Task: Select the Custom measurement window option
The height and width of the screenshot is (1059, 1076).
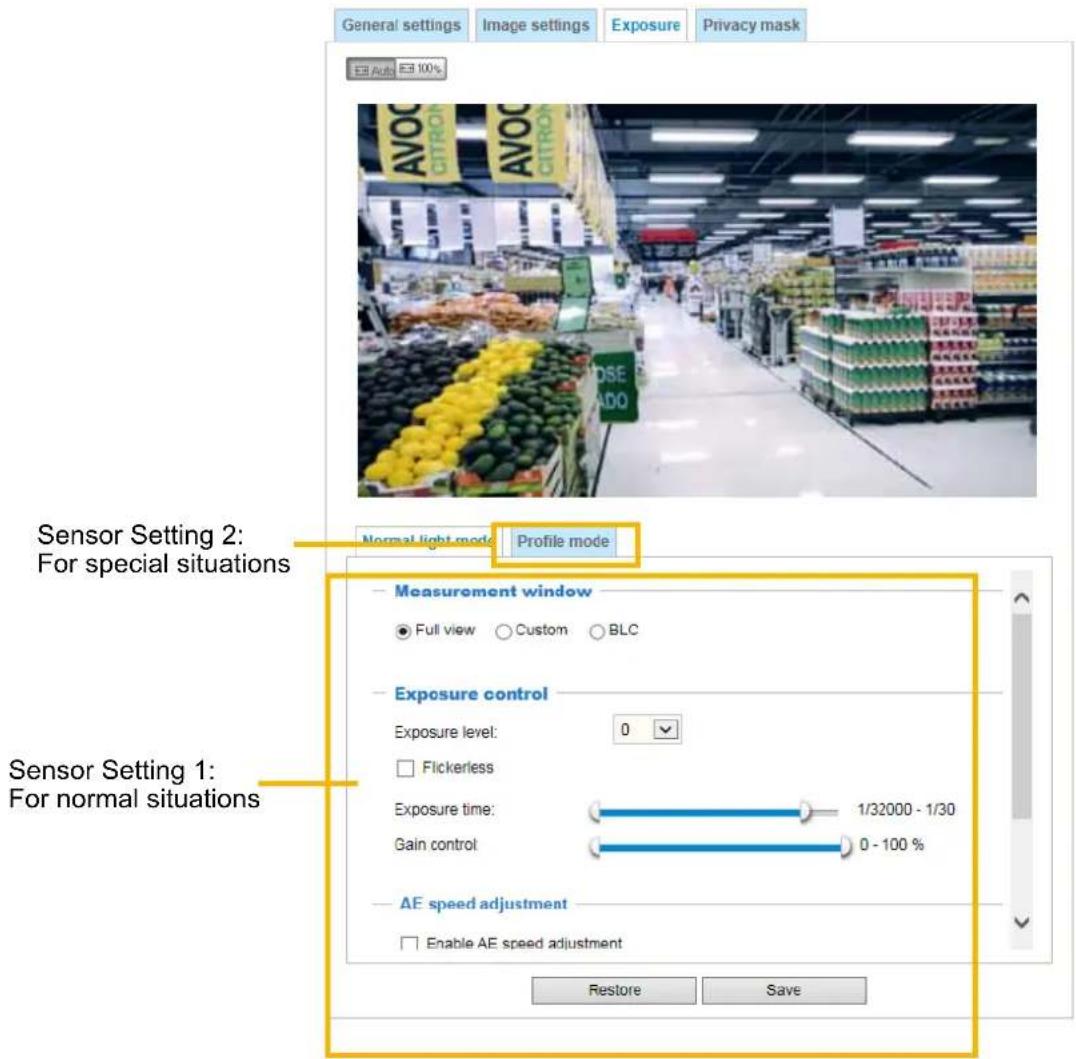Action: coord(504,631)
